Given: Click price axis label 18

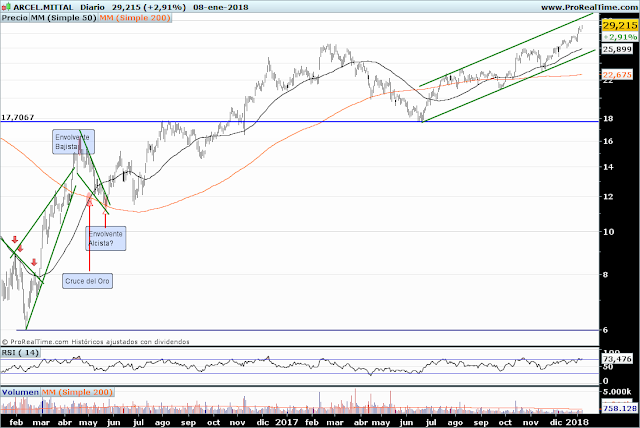Looking at the screenshot, I should pyautogui.click(x=608, y=119).
